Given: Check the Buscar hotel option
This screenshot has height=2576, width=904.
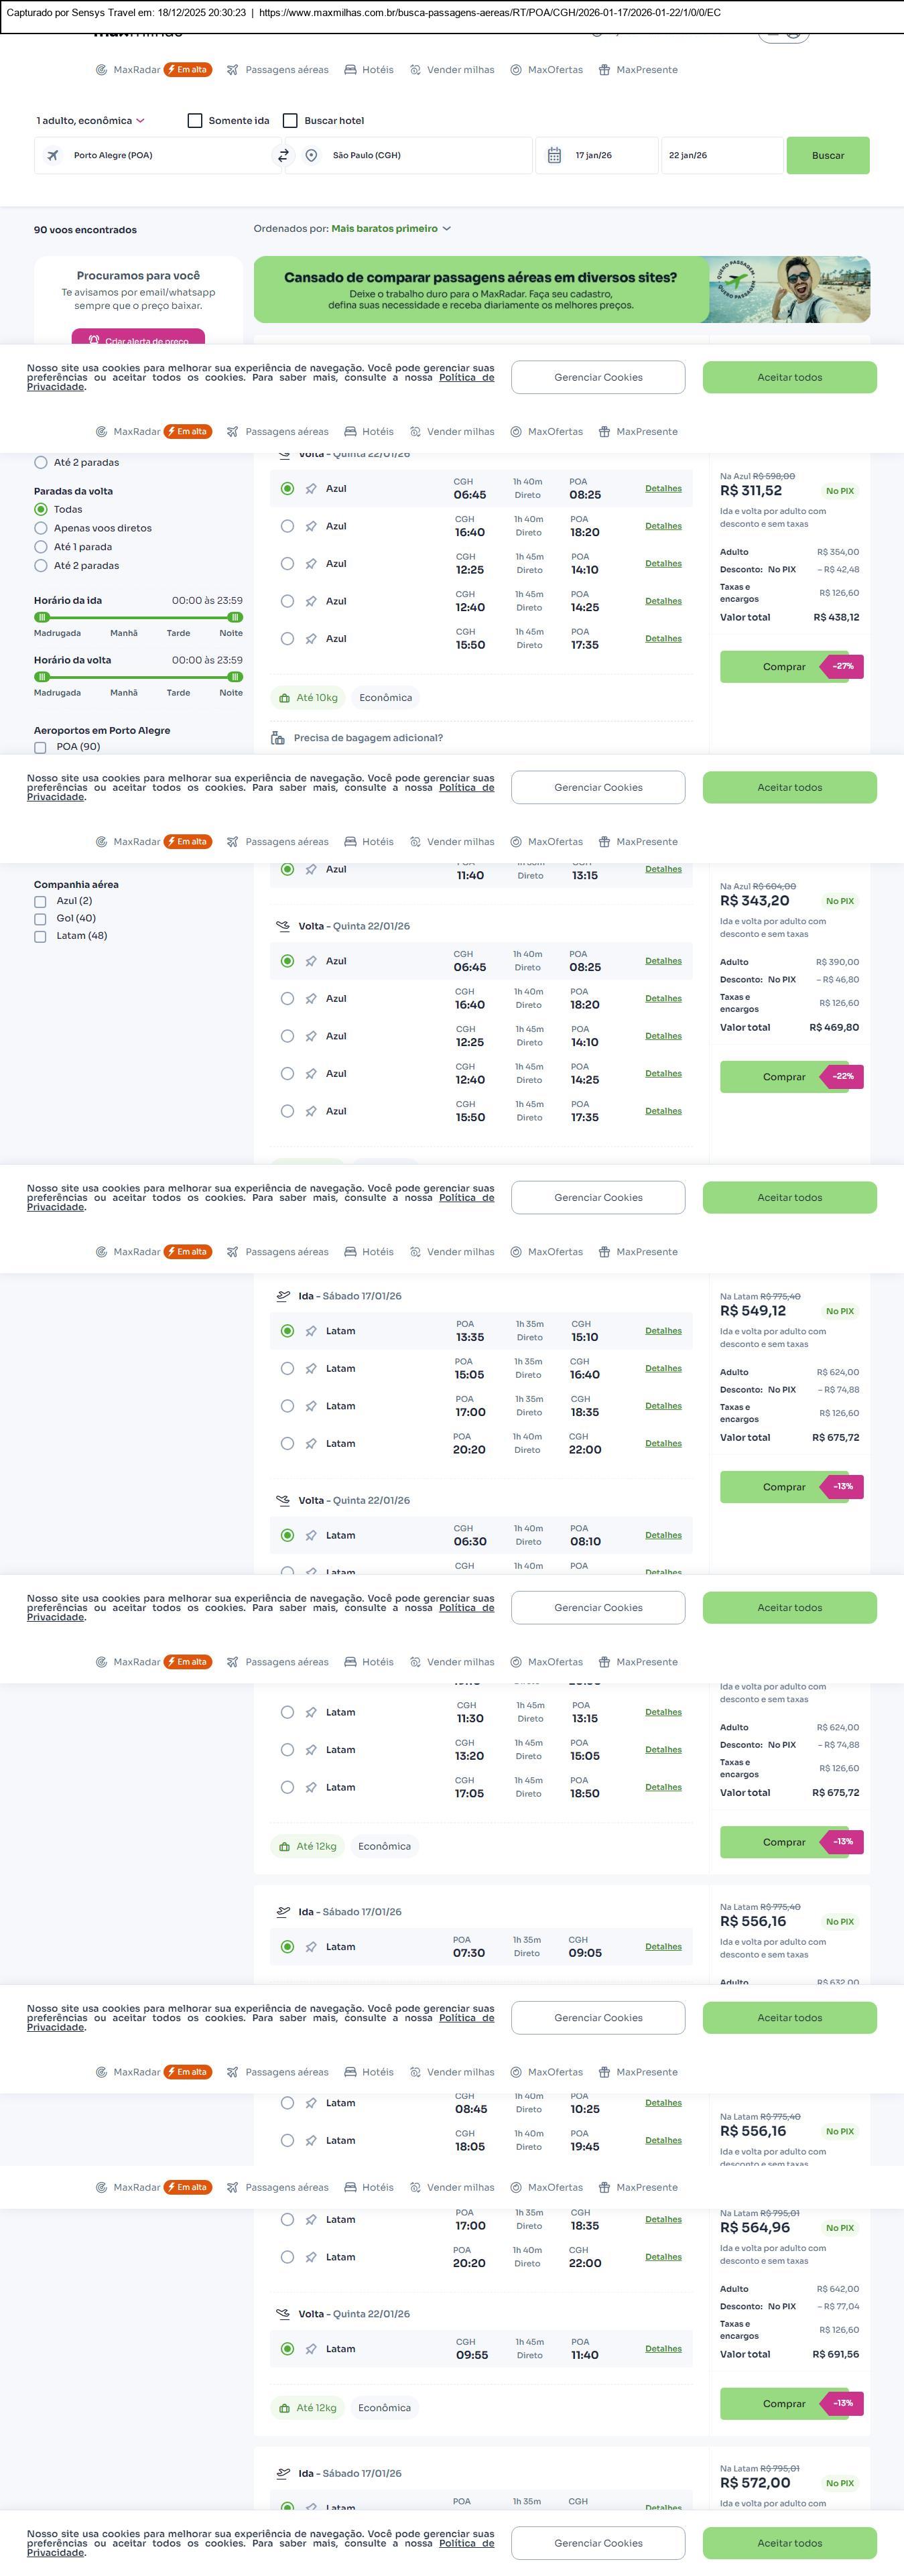Looking at the screenshot, I should pyautogui.click(x=290, y=121).
